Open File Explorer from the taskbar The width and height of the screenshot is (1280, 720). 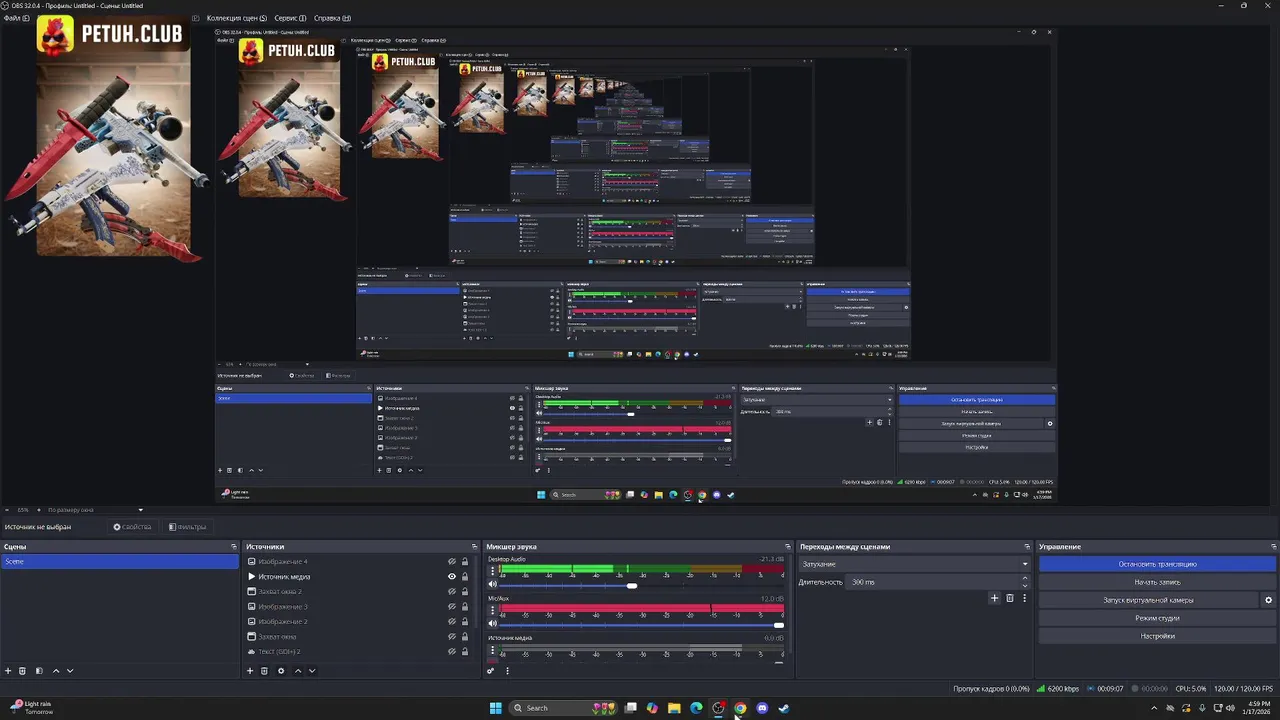(674, 708)
